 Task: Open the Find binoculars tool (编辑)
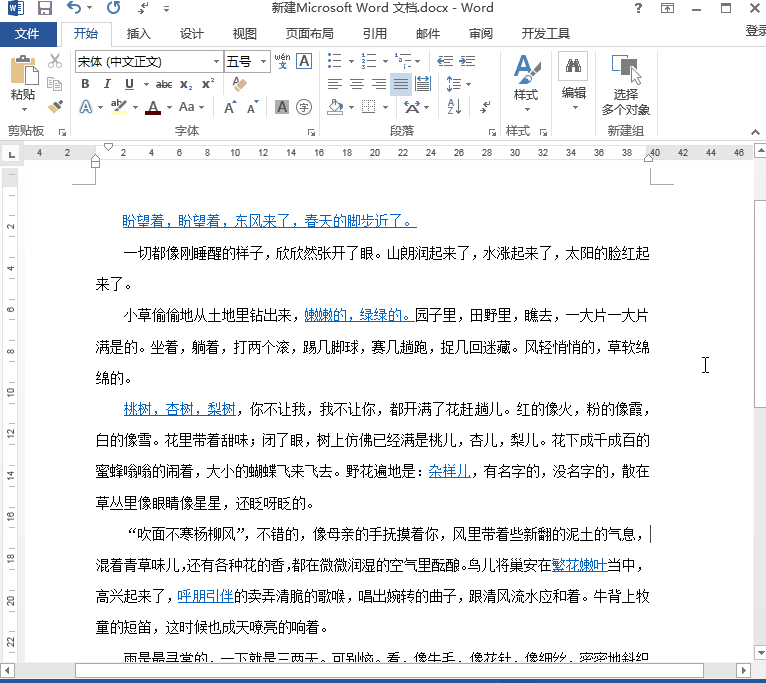pos(573,68)
